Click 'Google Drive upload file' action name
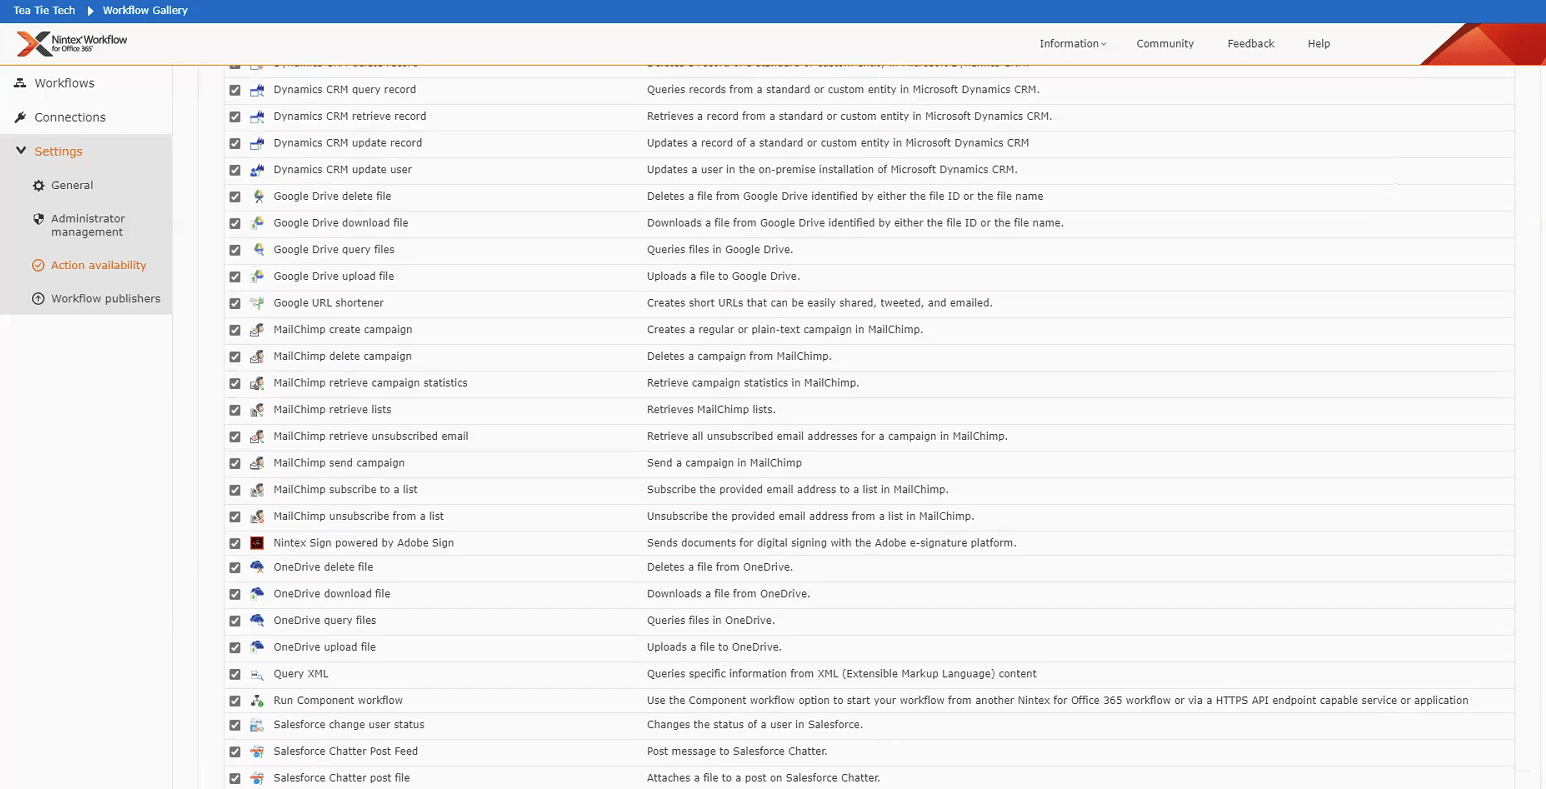1546x789 pixels. pos(333,277)
